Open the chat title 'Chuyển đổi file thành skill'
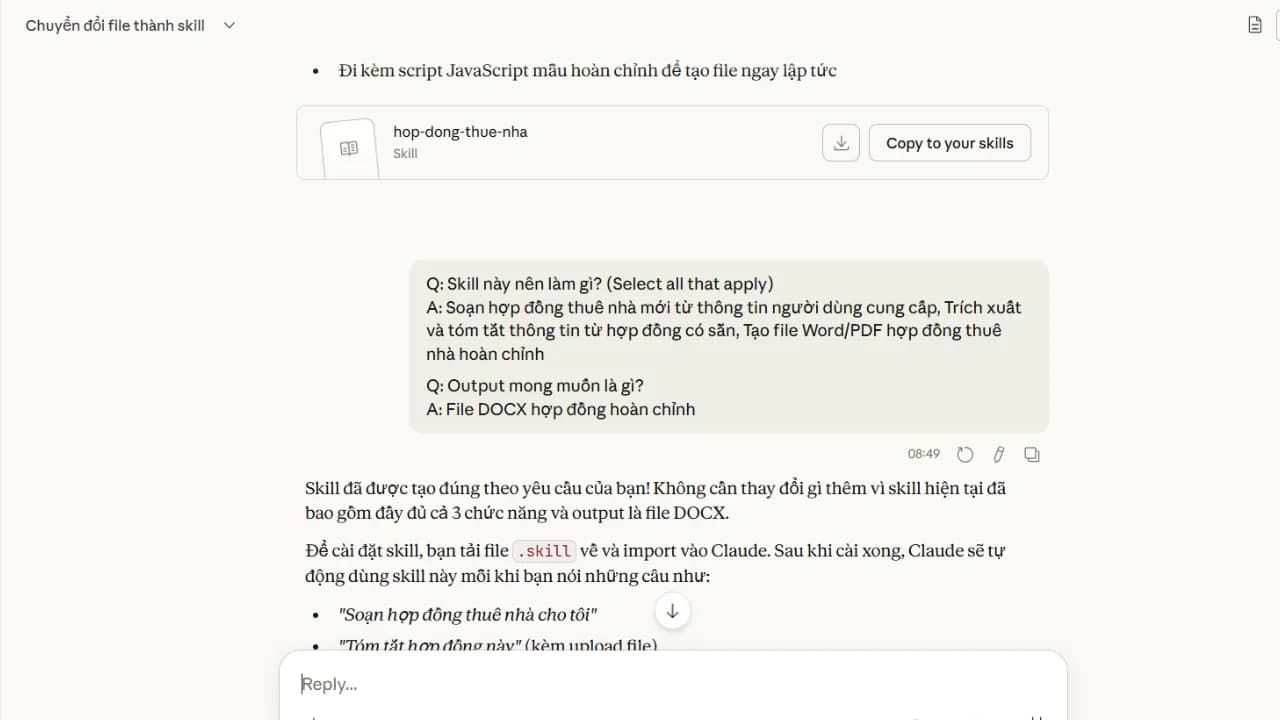This screenshot has width=1280, height=720. click(115, 26)
